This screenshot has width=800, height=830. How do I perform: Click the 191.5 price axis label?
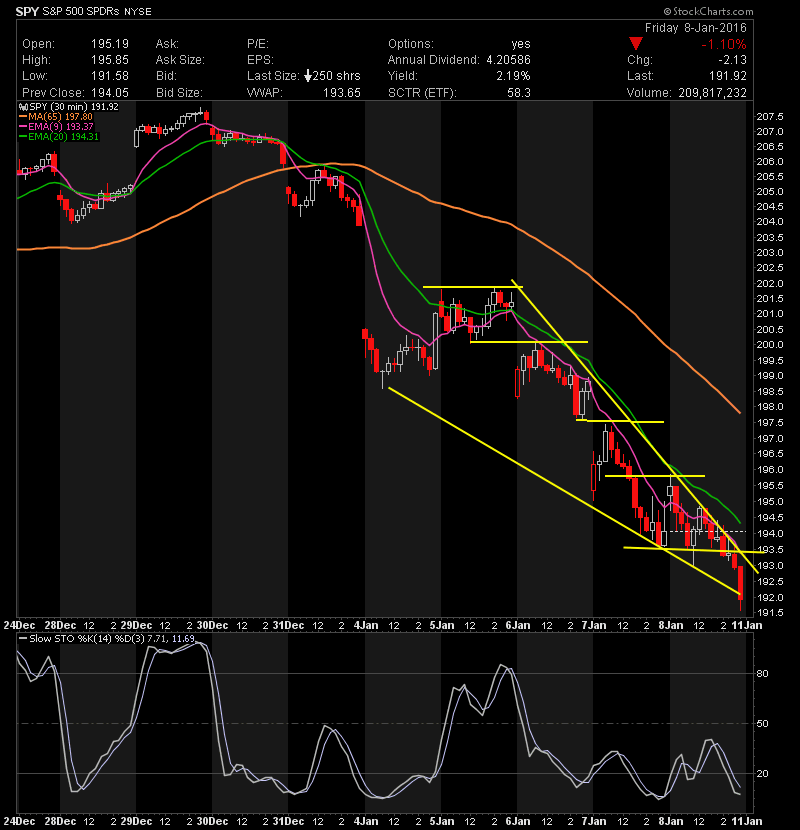[770, 613]
